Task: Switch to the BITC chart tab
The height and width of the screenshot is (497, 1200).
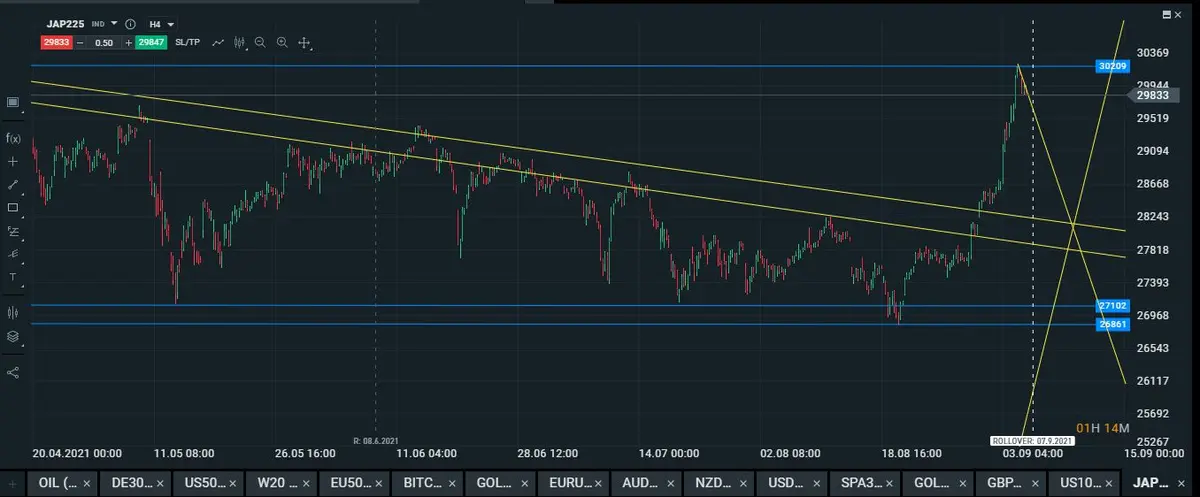Action: (427, 483)
